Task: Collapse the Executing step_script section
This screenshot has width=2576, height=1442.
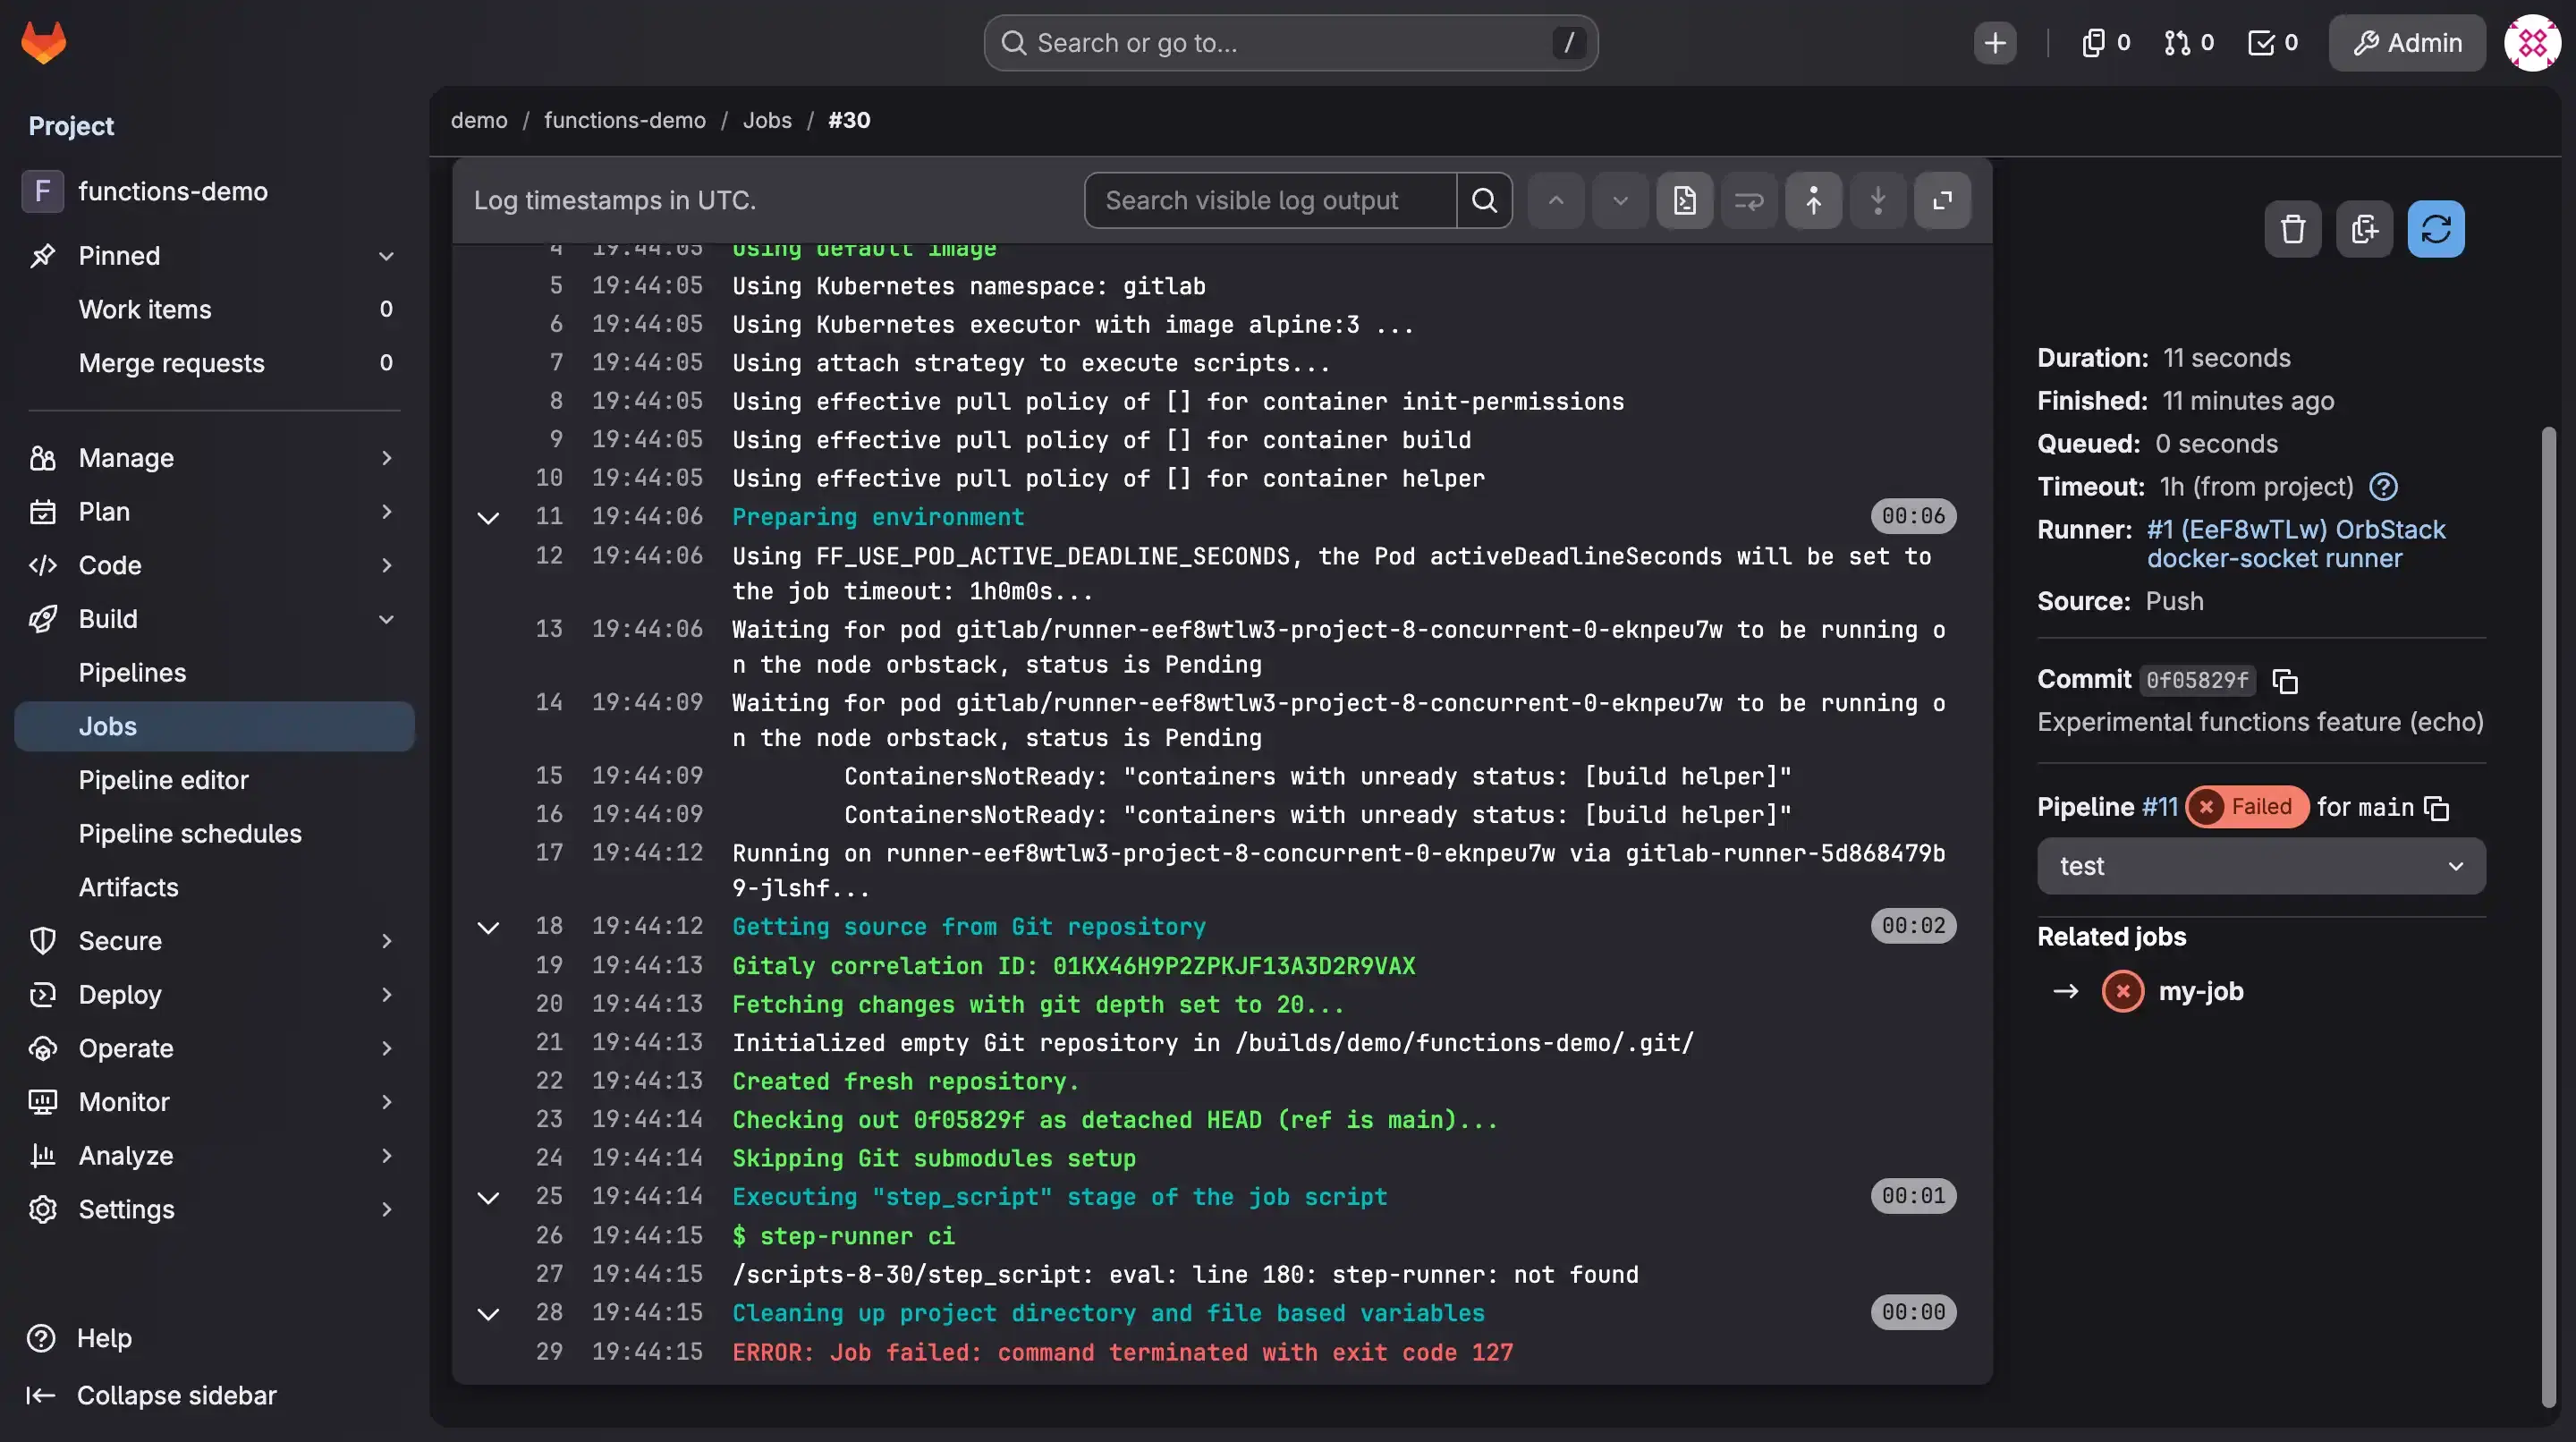Action: pyautogui.click(x=488, y=1197)
